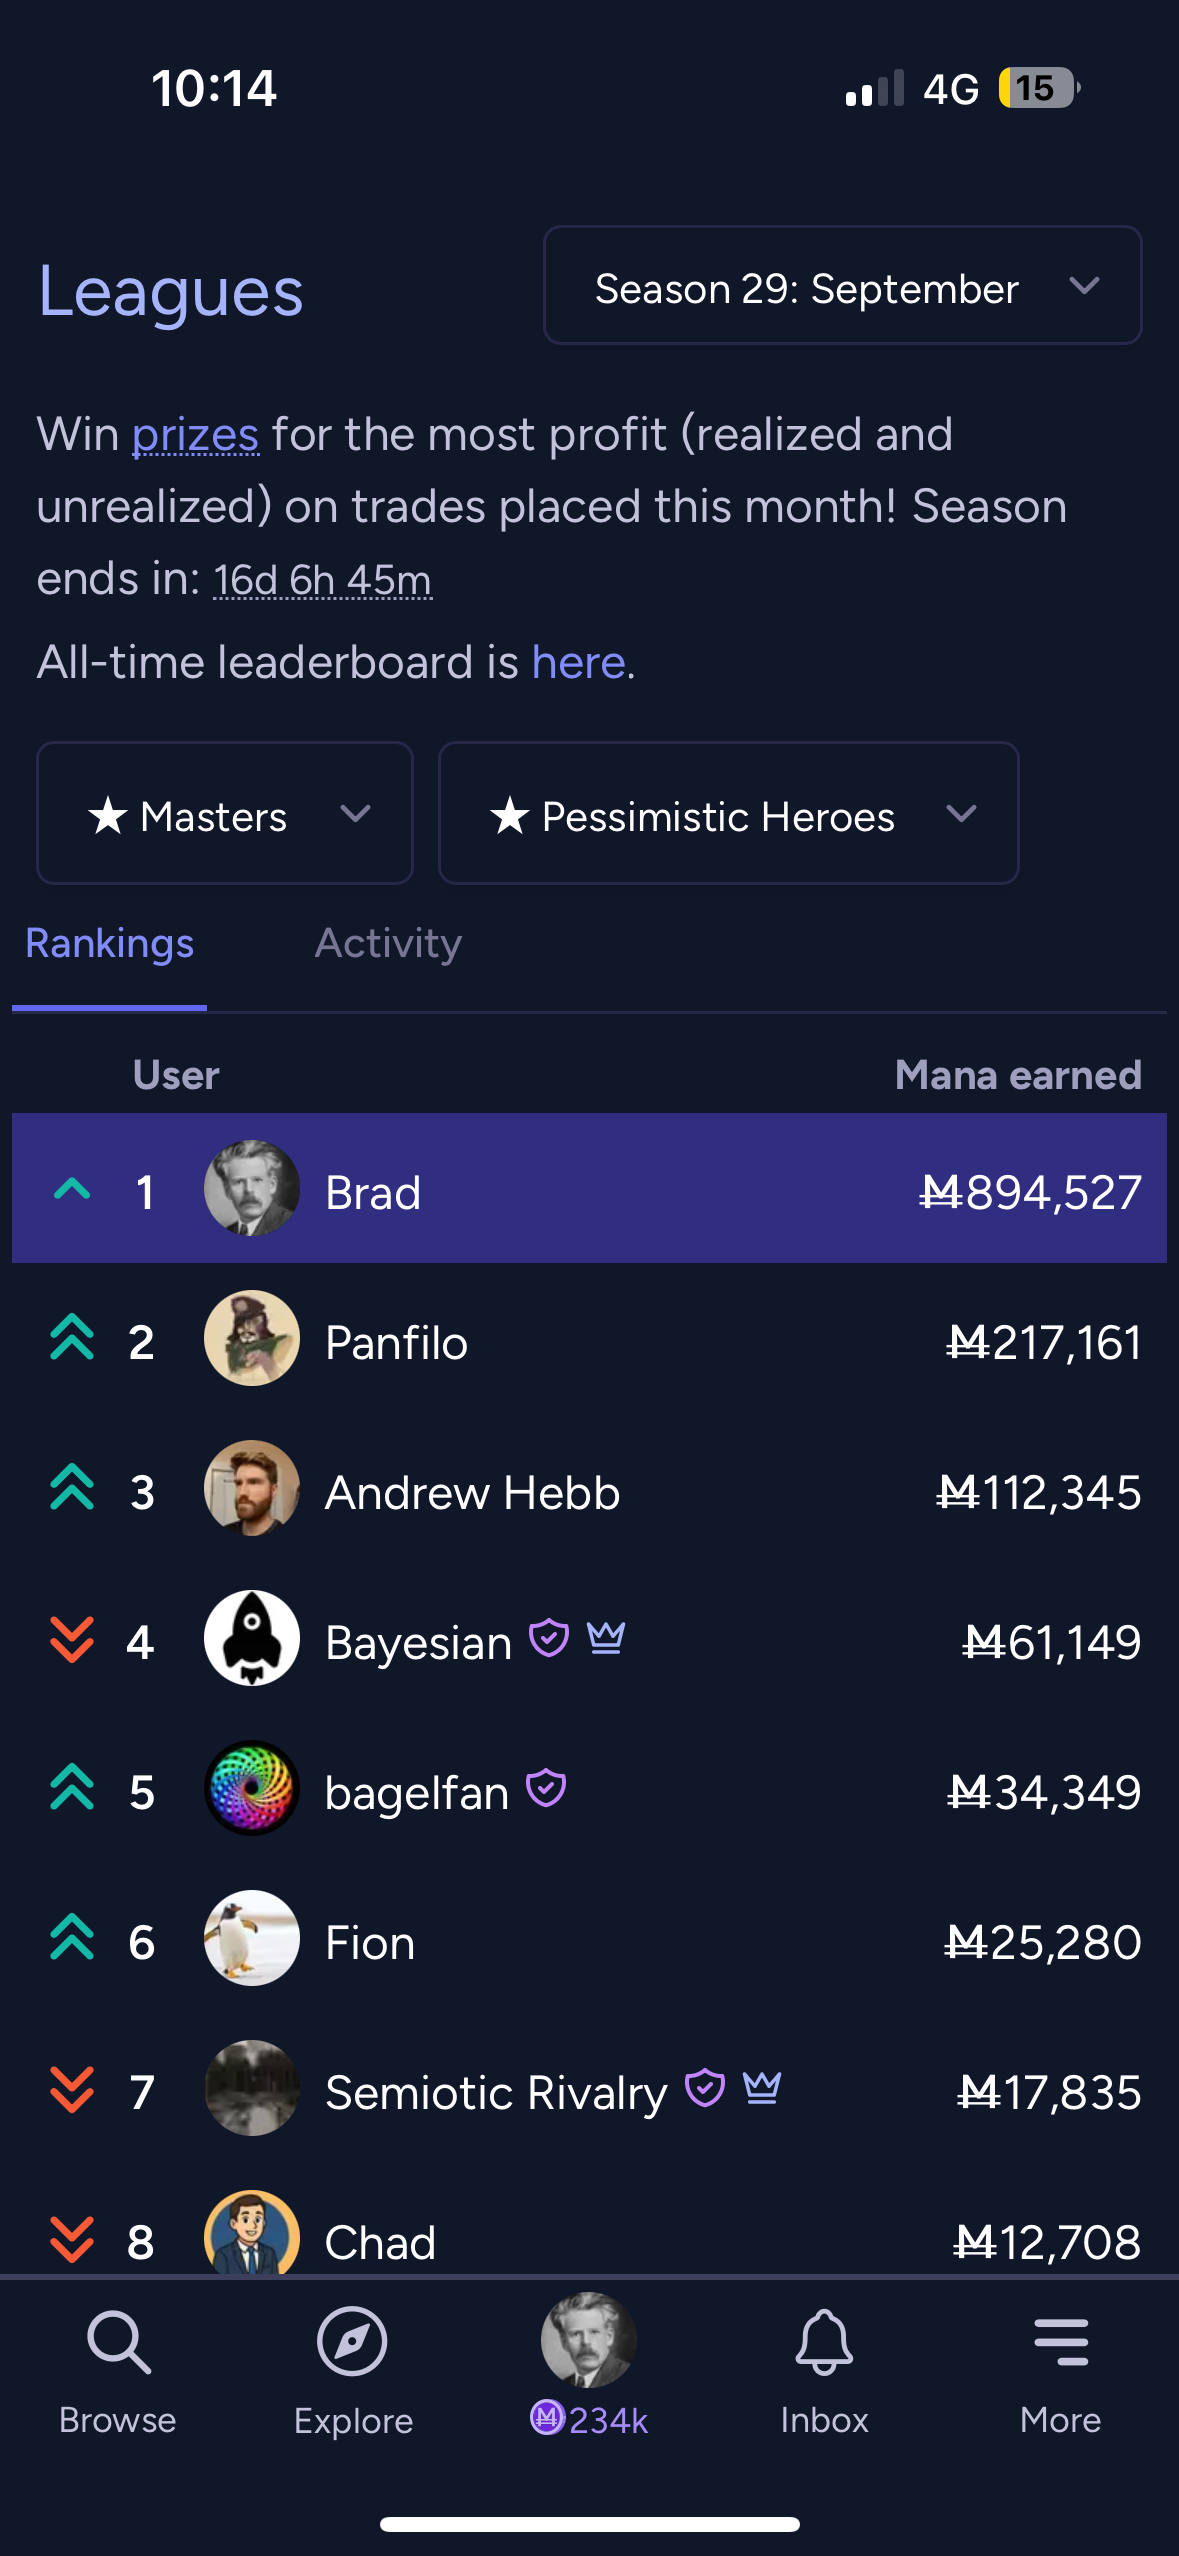This screenshot has height=2556, width=1179.
Task: Tap the season countdown timer text
Action: tap(323, 580)
